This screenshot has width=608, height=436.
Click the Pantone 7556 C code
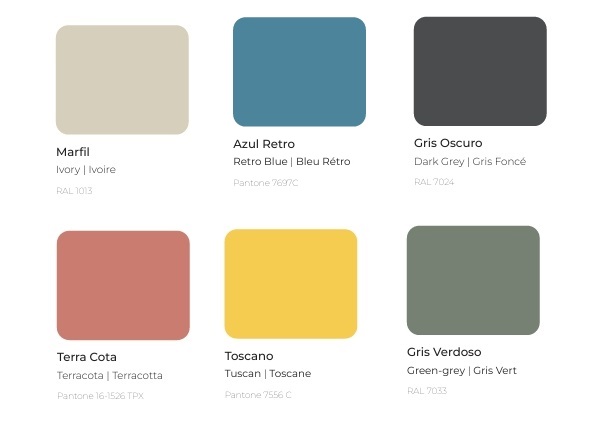tap(258, 395)
